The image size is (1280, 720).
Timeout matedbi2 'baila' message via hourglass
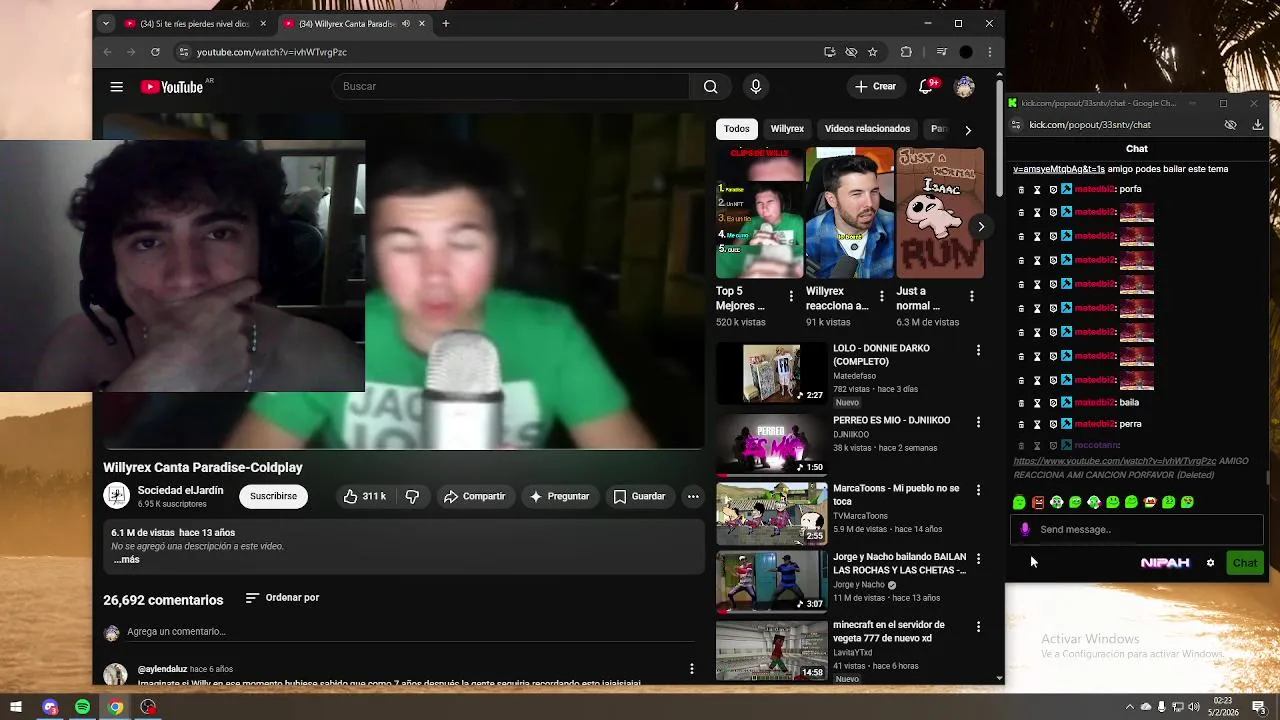click(1037, 403)
